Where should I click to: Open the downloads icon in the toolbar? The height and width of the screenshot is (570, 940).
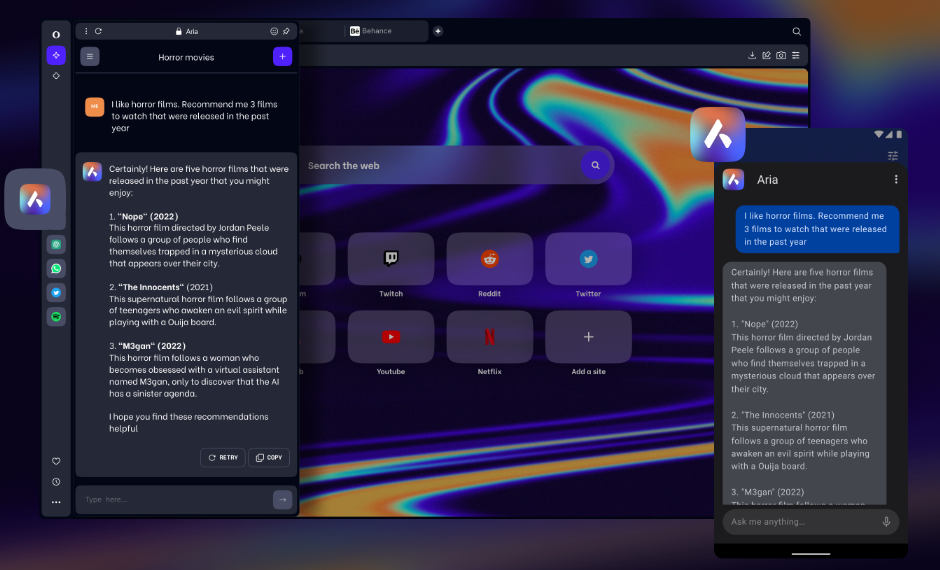[752, 55]
